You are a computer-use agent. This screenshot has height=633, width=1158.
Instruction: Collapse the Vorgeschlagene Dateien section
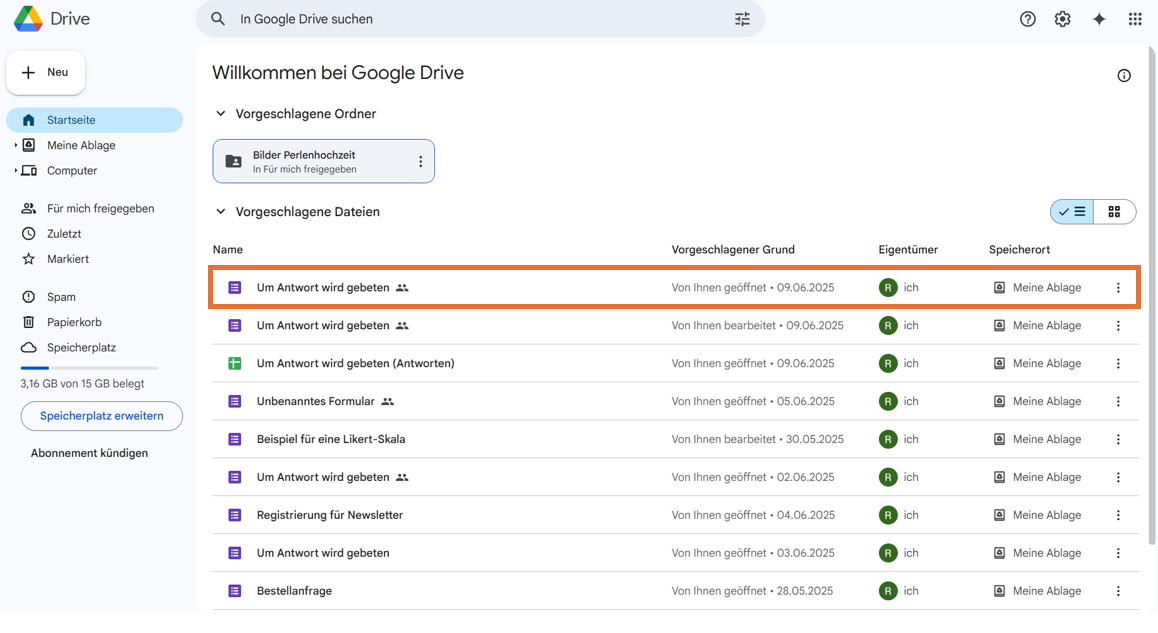coord(221,212)
